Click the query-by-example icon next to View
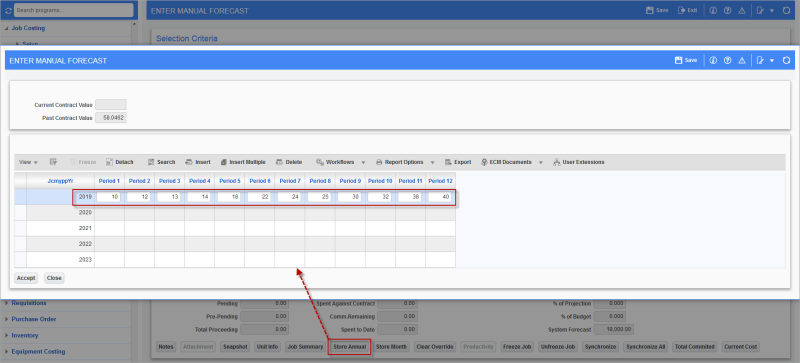 [x=53, y=162]
